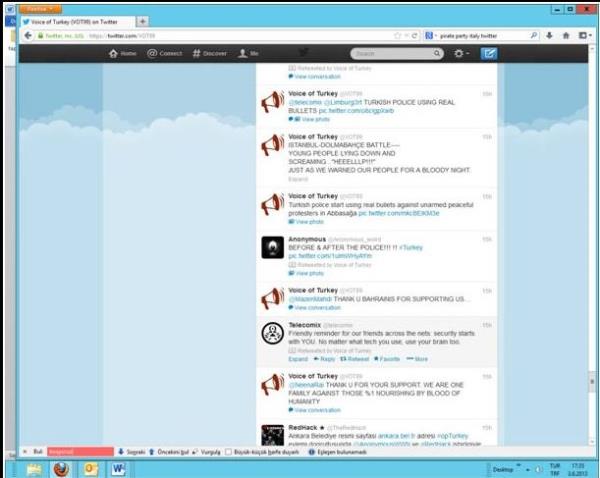
Task: Show hidden system tray icons arrow
Action: click(528, 470)
